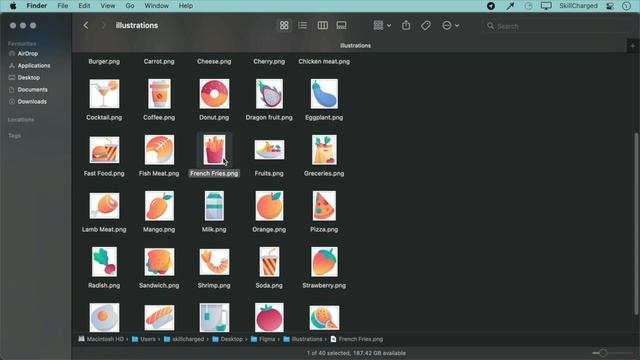Screen dimensions: 640x360
Task: Select the Eggplant.png file icon
Action: point(324,94)
